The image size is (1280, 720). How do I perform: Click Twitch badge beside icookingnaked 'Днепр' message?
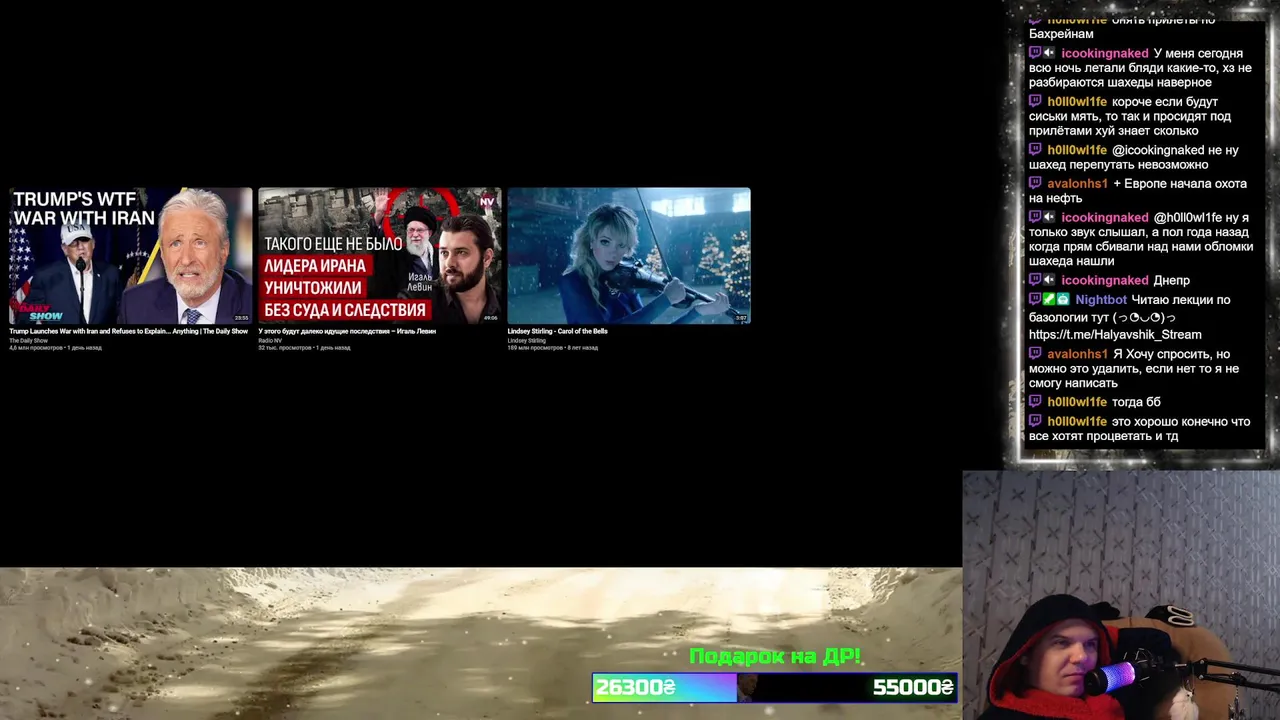point(1035,280)
